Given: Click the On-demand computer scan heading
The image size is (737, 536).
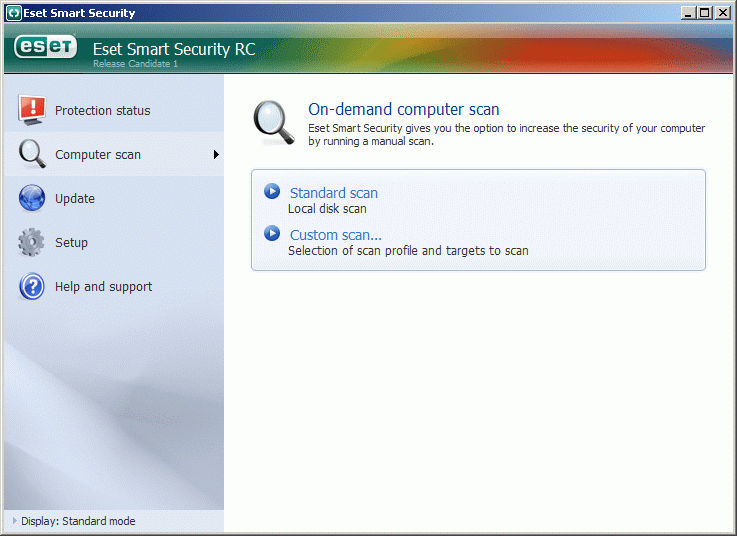Looking at the screenshot, I should point(403,109).
